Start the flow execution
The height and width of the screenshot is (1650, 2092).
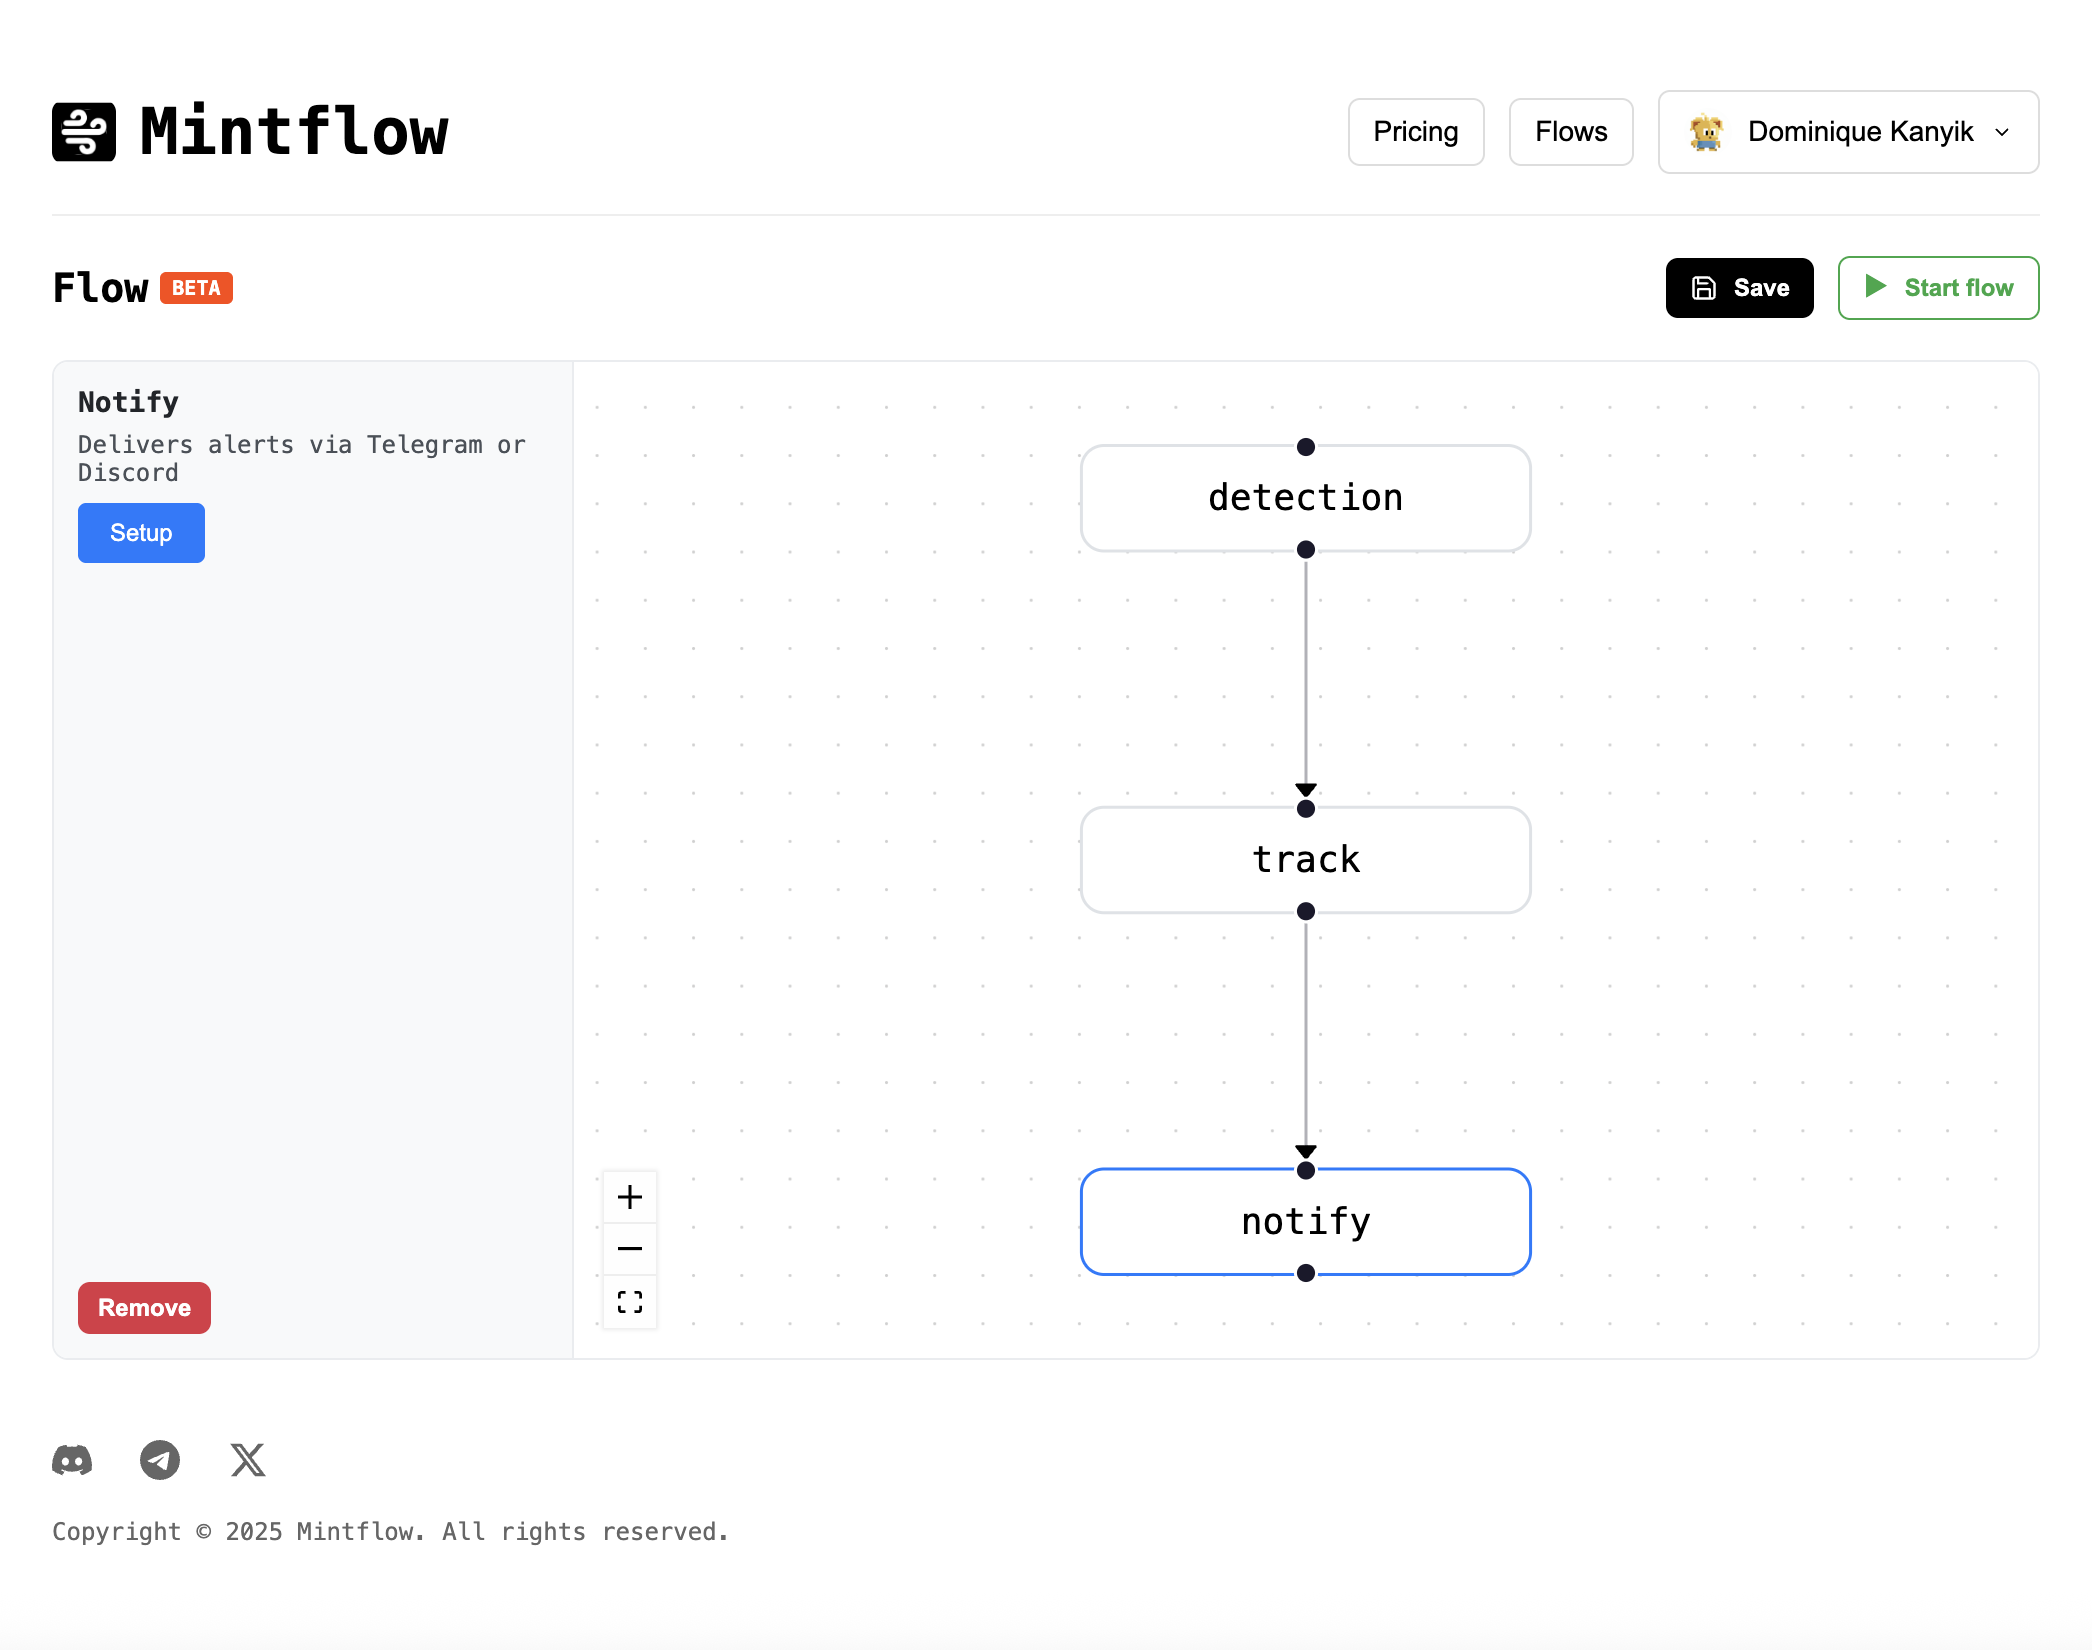(x=1937, y=287)
